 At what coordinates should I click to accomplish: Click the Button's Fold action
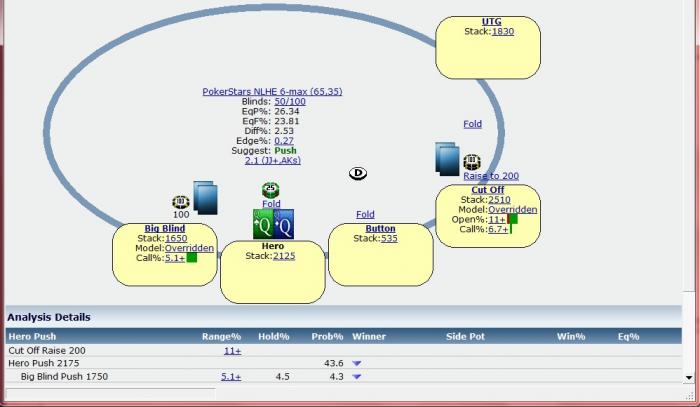365,215
